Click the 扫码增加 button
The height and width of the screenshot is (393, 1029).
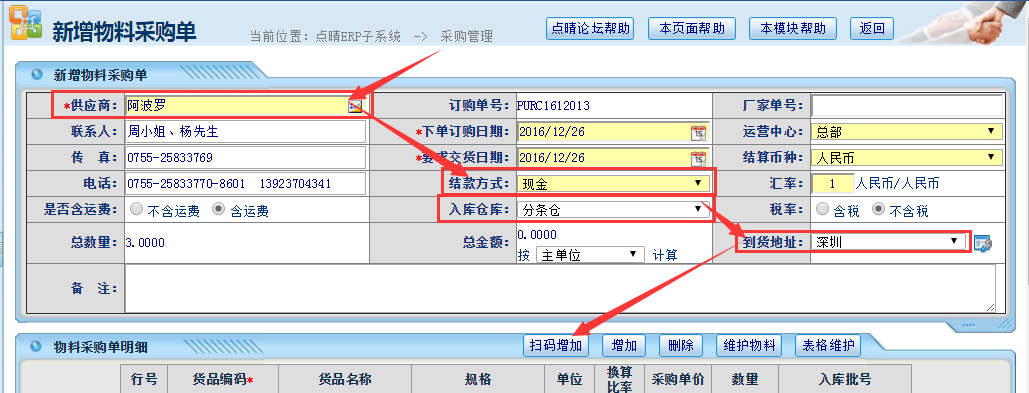click(x=556, y=345)
